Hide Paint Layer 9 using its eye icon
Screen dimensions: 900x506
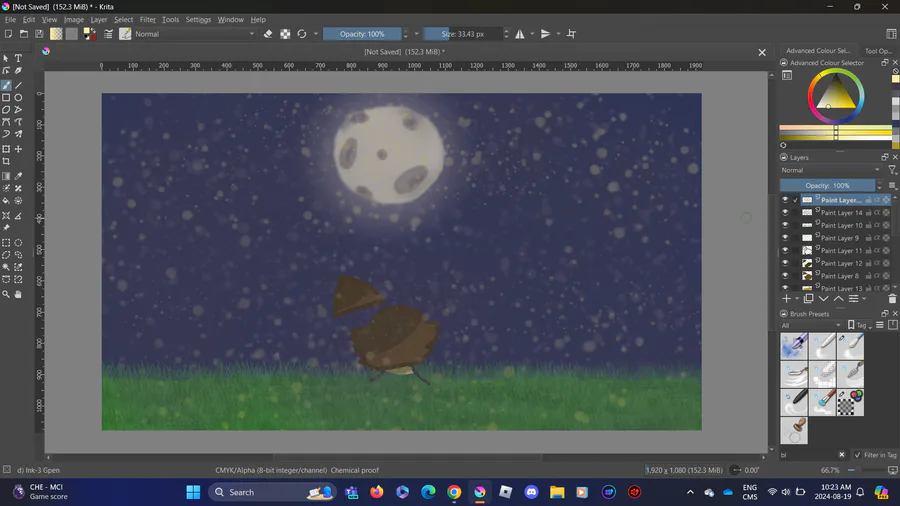click(785, 238)
